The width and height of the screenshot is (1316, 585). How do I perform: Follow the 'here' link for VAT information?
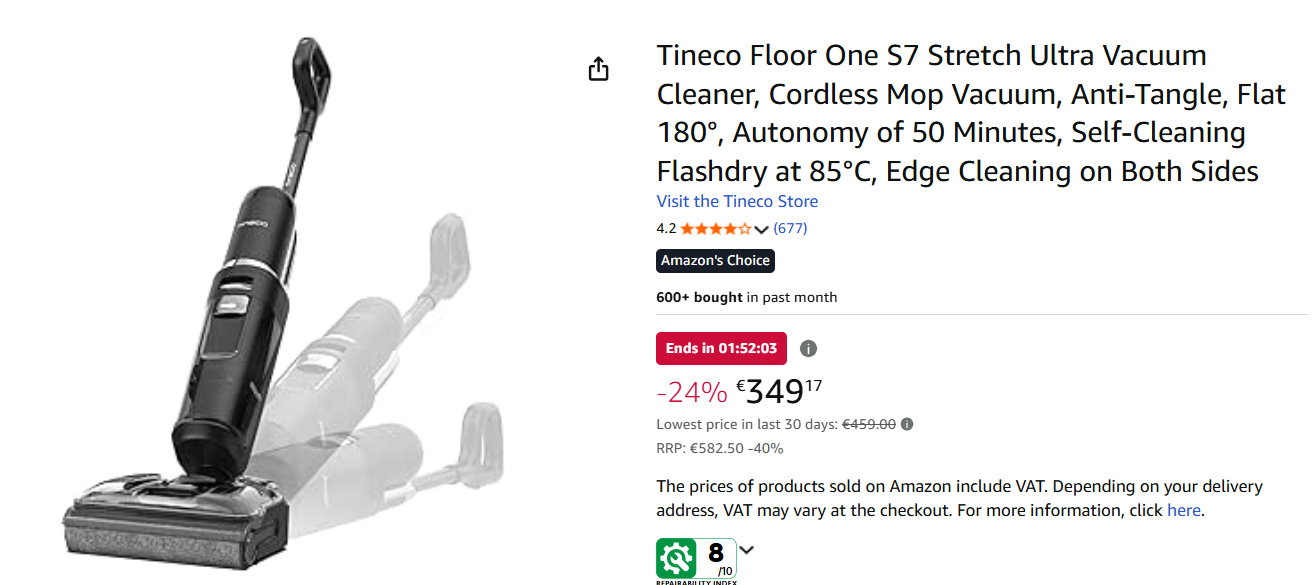1183,510
